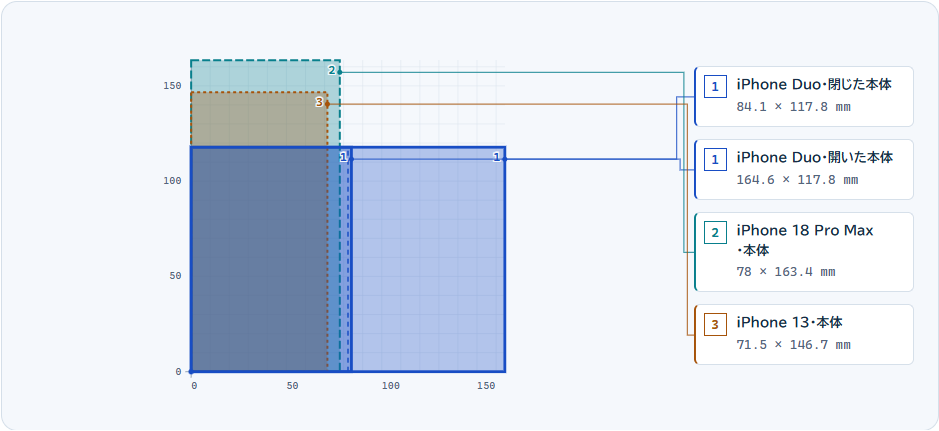Screen dimensions: 939x431
Task: Select the iPhone Duo 閉じた本体 legend card
Action: pos(804,96)
